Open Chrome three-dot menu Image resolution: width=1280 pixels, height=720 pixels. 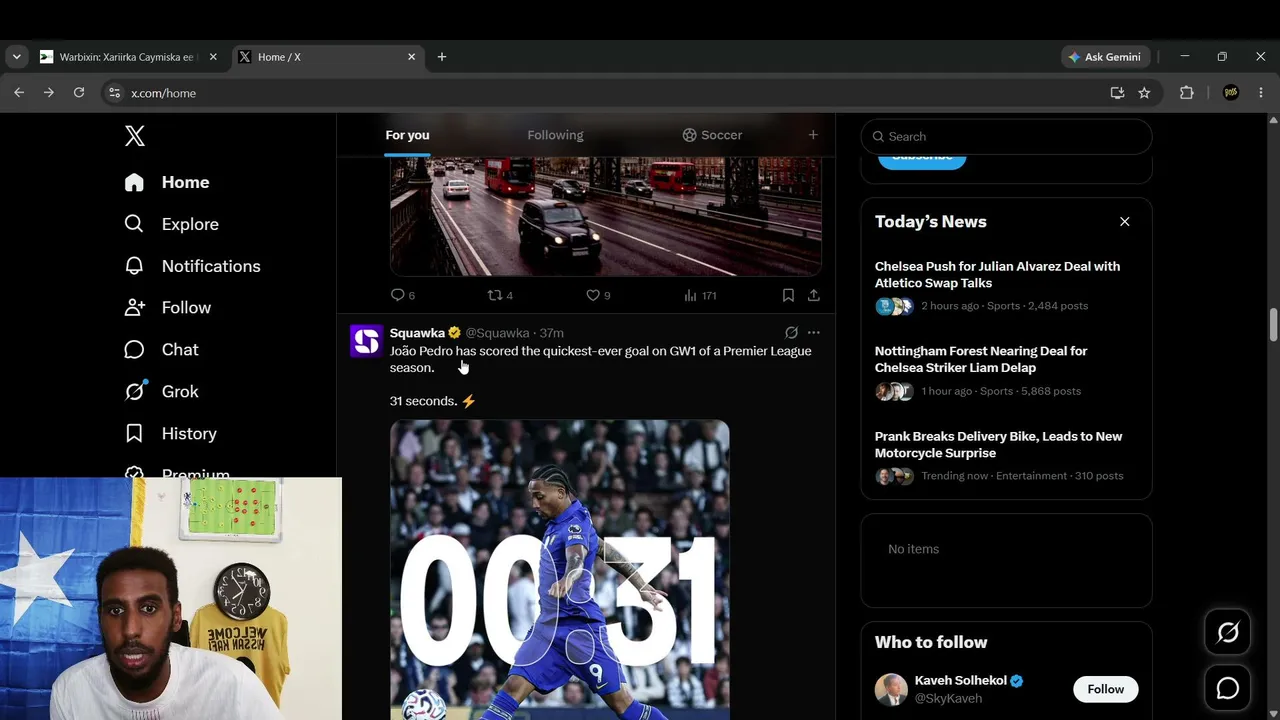1261,93
